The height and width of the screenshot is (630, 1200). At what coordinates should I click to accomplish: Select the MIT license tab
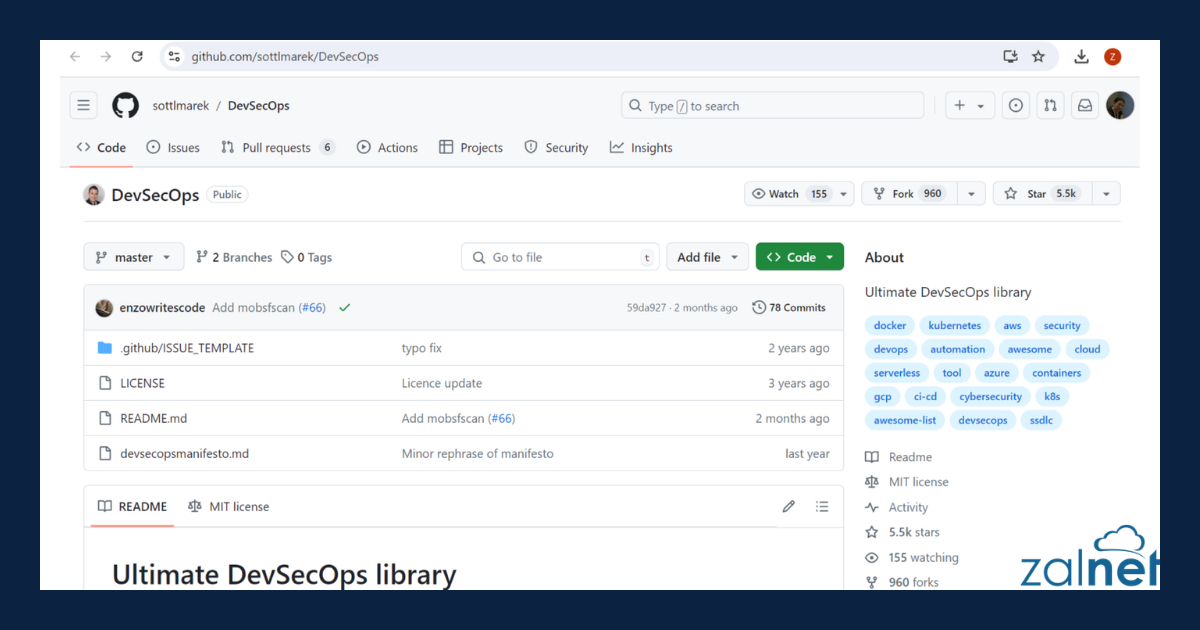pyautogui.click(x=228, y=506)
